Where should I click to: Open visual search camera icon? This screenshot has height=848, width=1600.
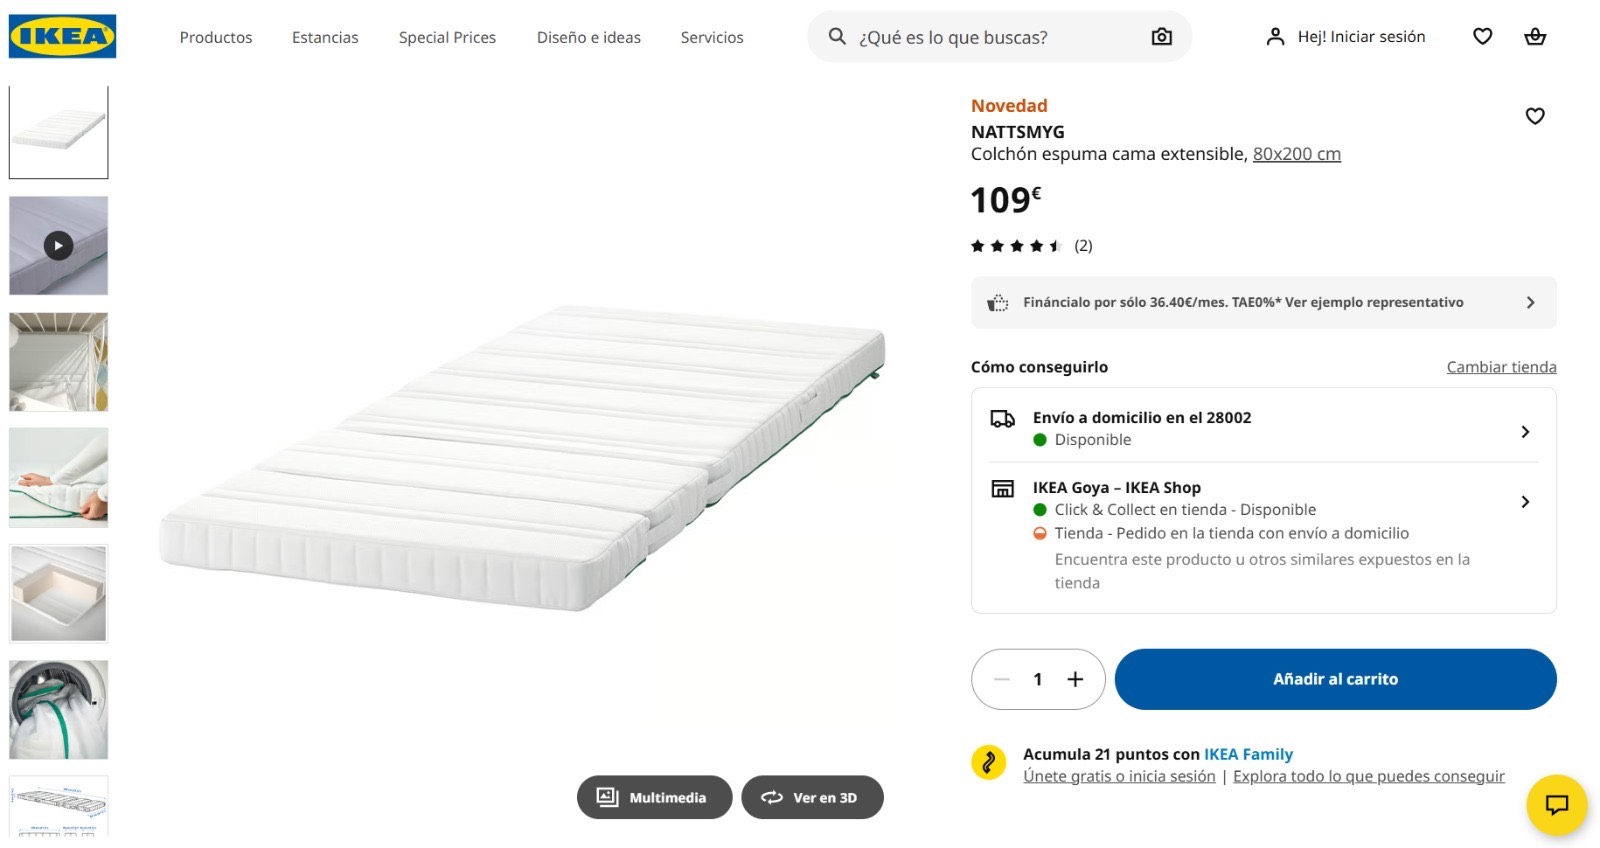click(1161, 37)
